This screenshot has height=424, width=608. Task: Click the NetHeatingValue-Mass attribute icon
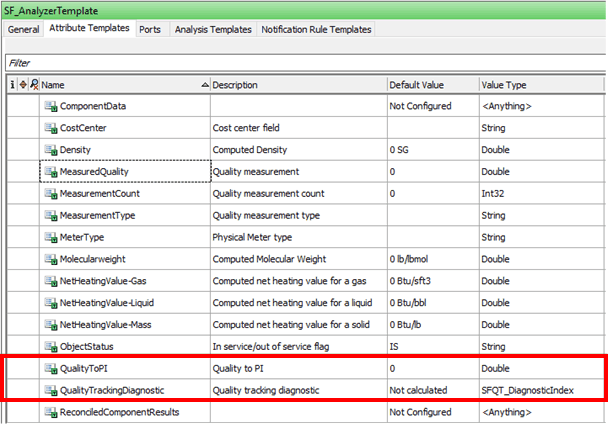[x=51, y=325]
